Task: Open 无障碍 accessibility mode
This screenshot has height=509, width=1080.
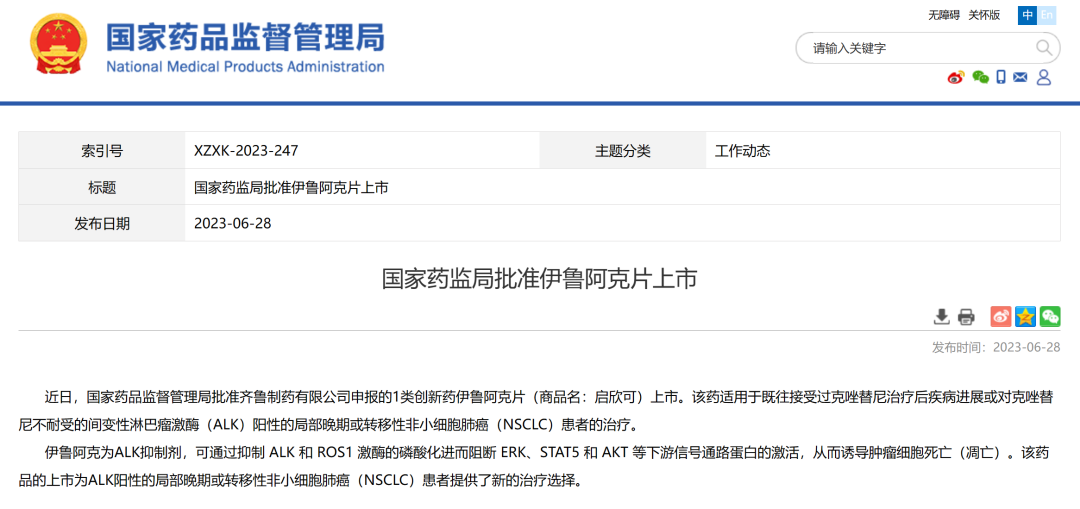Action: point(944,14)
